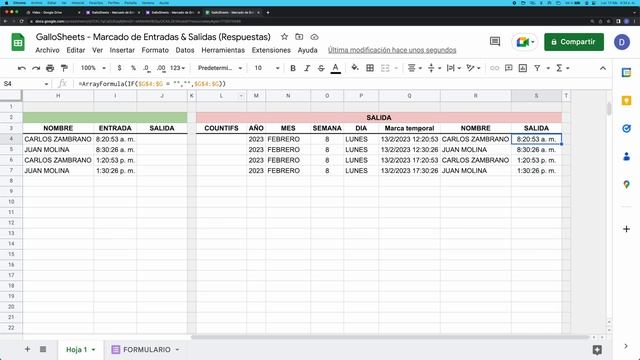Open Maps in the side panel

(626, 184)
